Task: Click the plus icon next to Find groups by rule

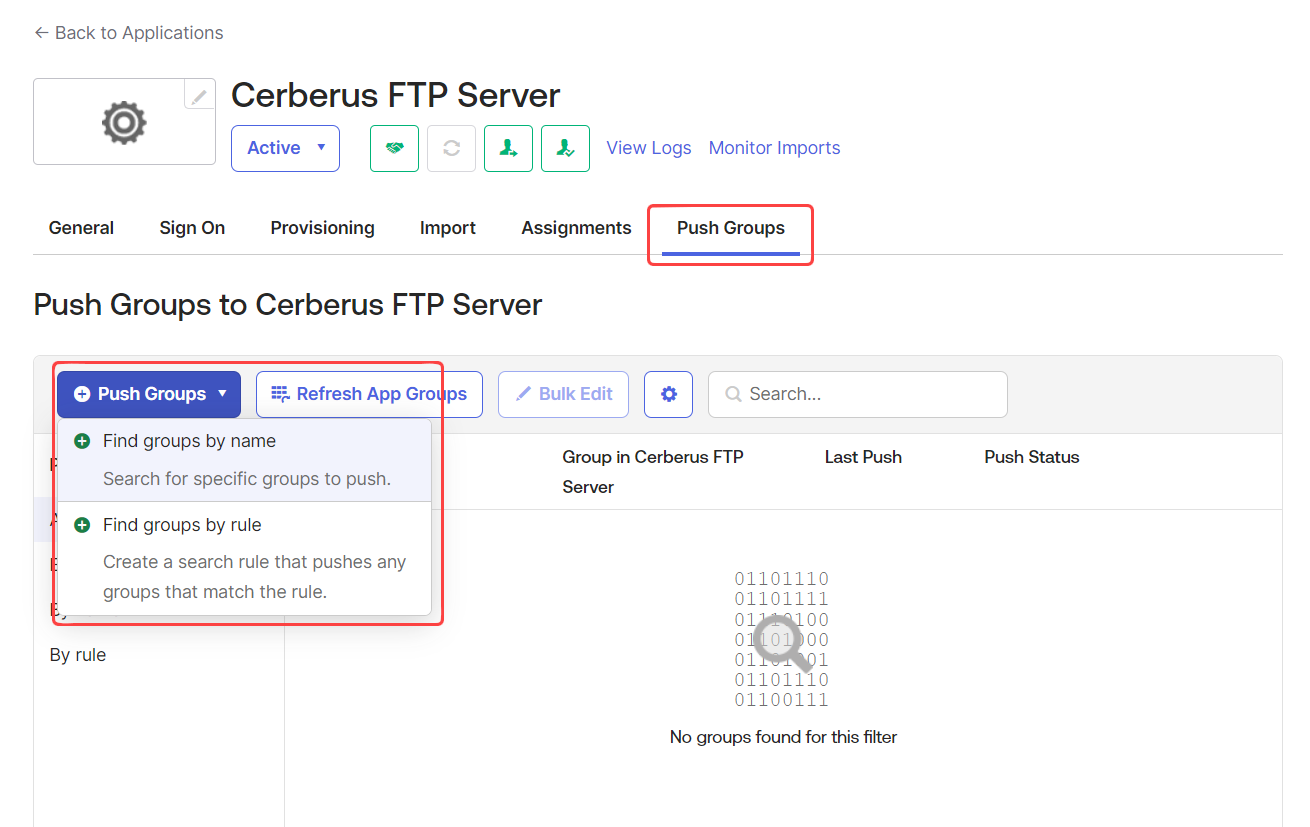Action: (82, 525)
